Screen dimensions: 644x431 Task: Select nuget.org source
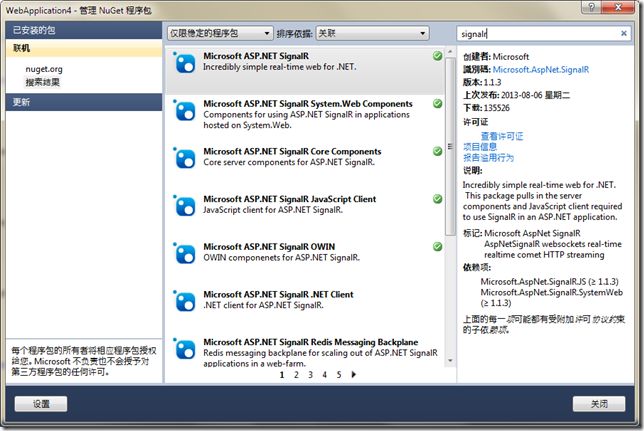tap(44, 69)
